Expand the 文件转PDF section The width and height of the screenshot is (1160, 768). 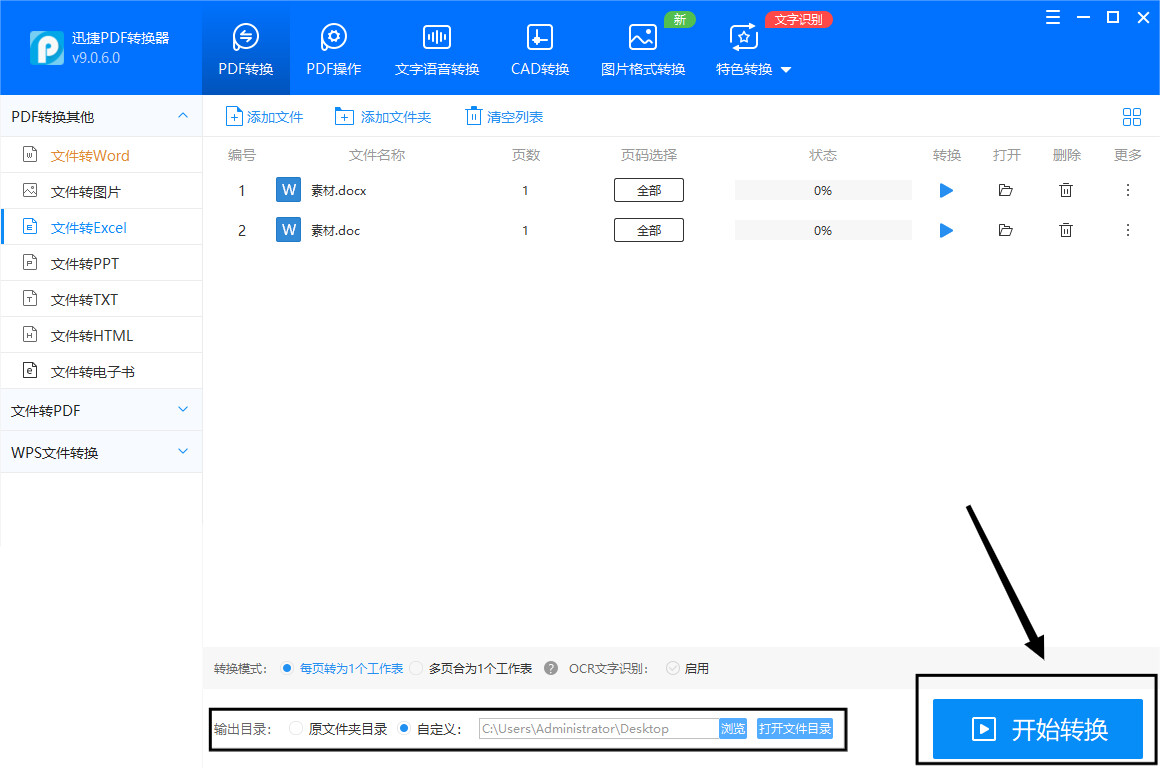click(101, 409)
